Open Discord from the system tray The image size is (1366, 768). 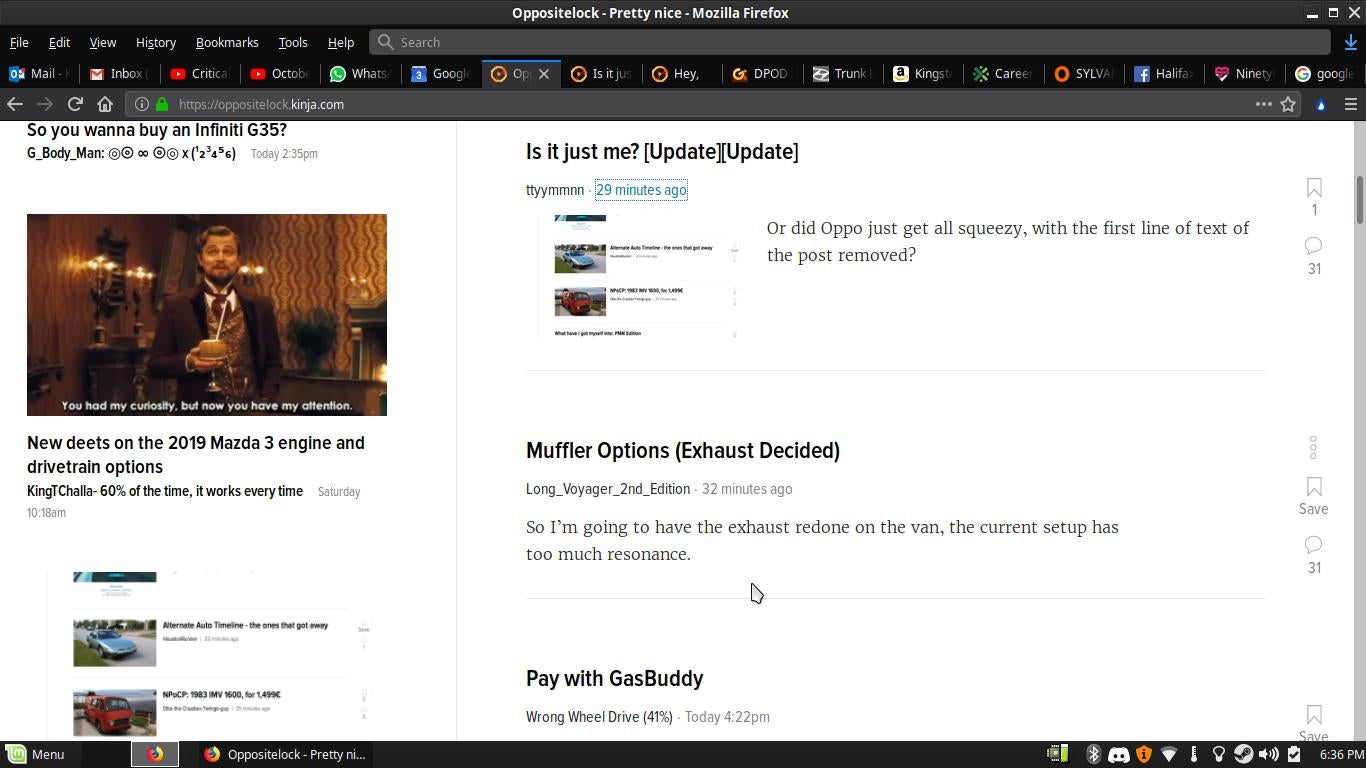(1119, 754)
